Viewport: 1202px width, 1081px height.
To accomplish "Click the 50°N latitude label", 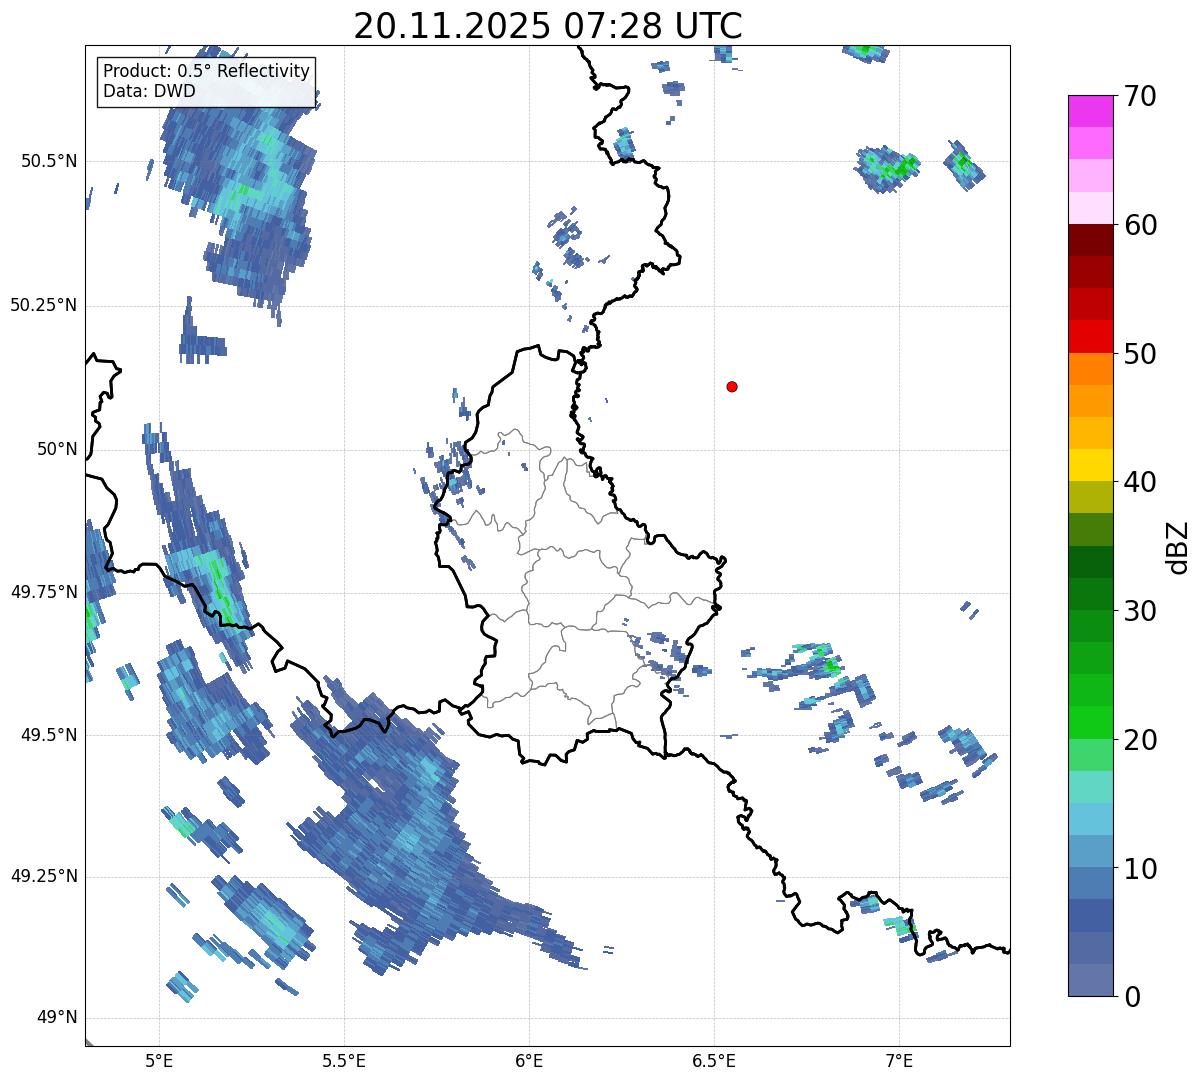I will 57,449.
